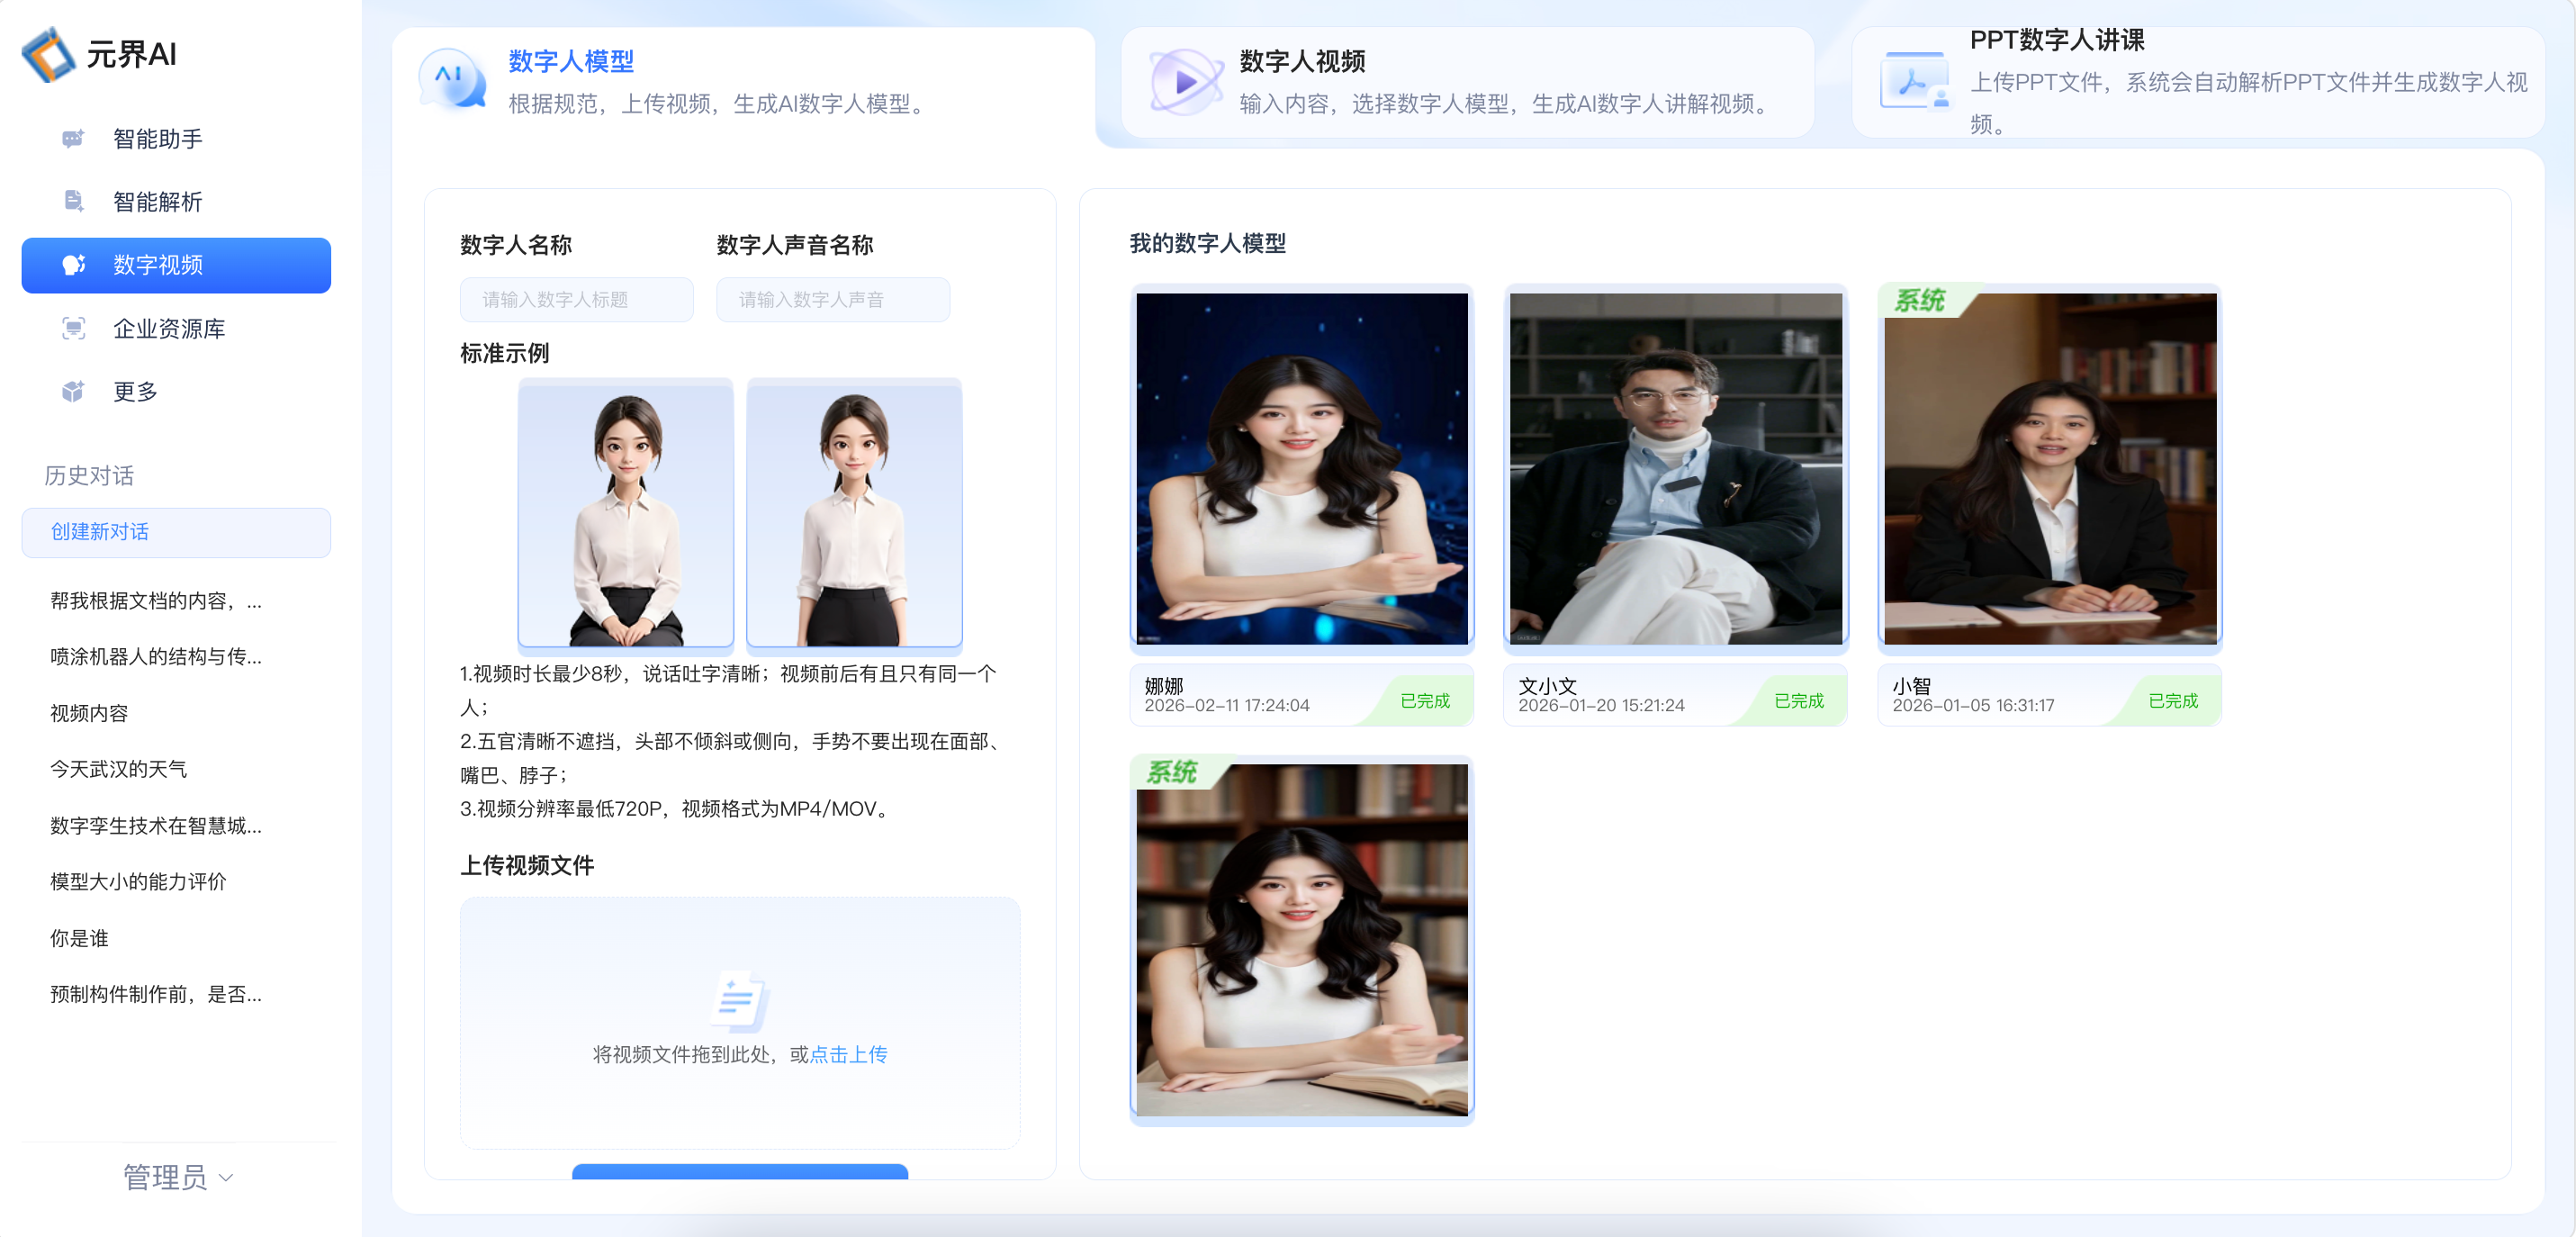The image size is (2576, 1237).
Task: Select 数字视频 in the sidebar menu
Action: 176,265
